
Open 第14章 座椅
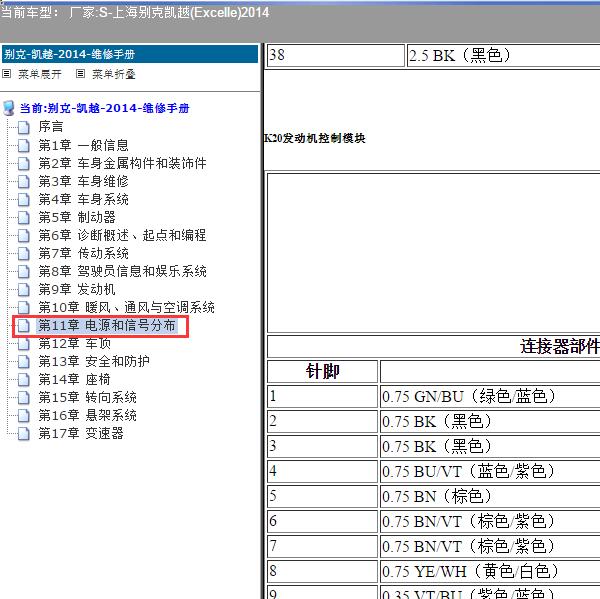(x=74, y=380)
